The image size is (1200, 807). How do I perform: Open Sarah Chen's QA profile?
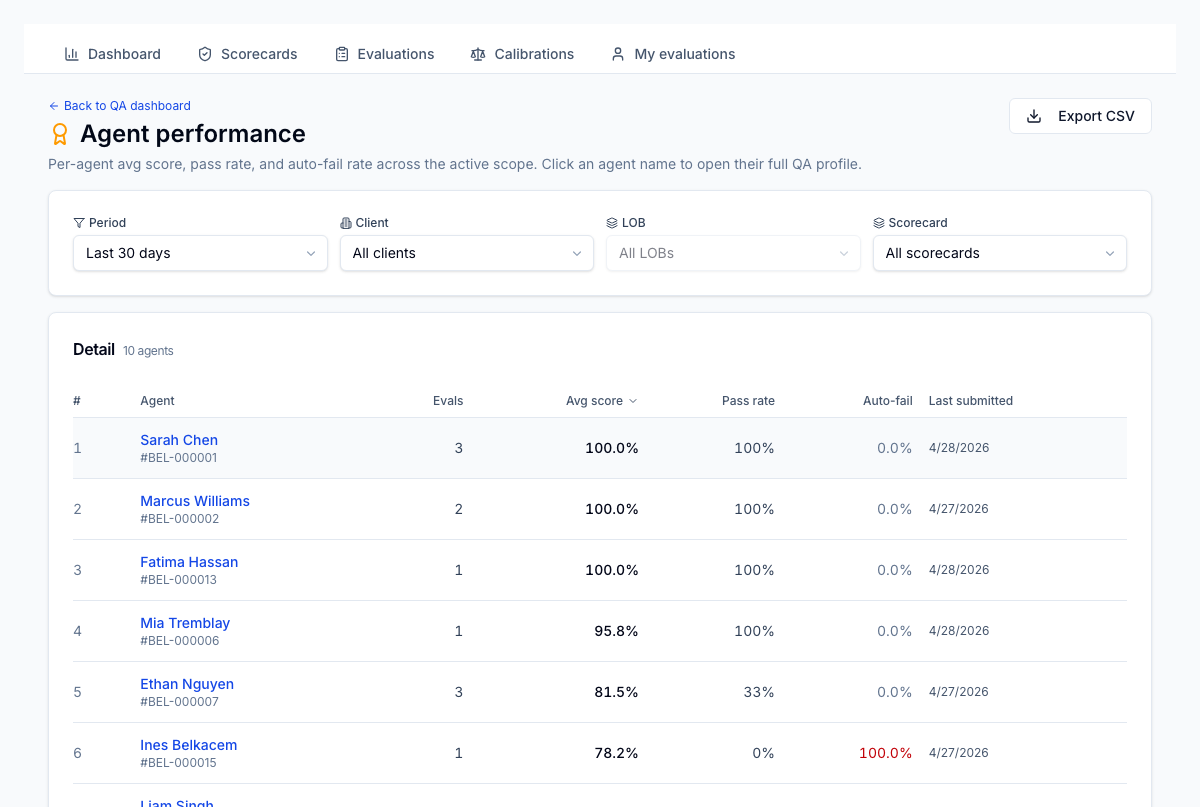click(x=179, y=440)
